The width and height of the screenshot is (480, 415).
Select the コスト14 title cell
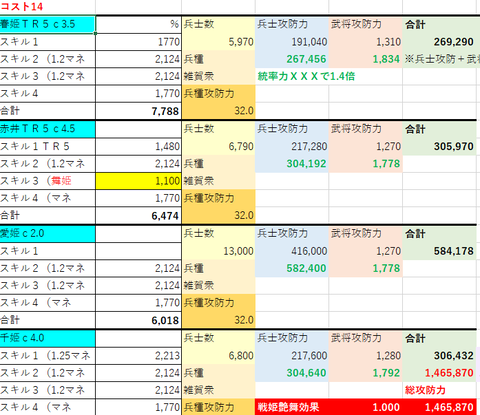(48, 7)
